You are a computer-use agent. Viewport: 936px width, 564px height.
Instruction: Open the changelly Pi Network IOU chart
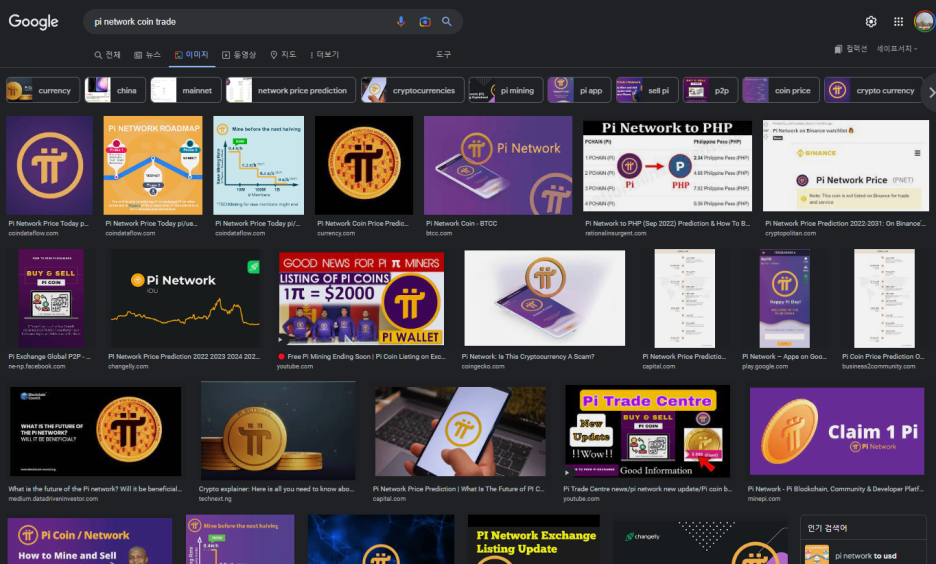[185, 298]
